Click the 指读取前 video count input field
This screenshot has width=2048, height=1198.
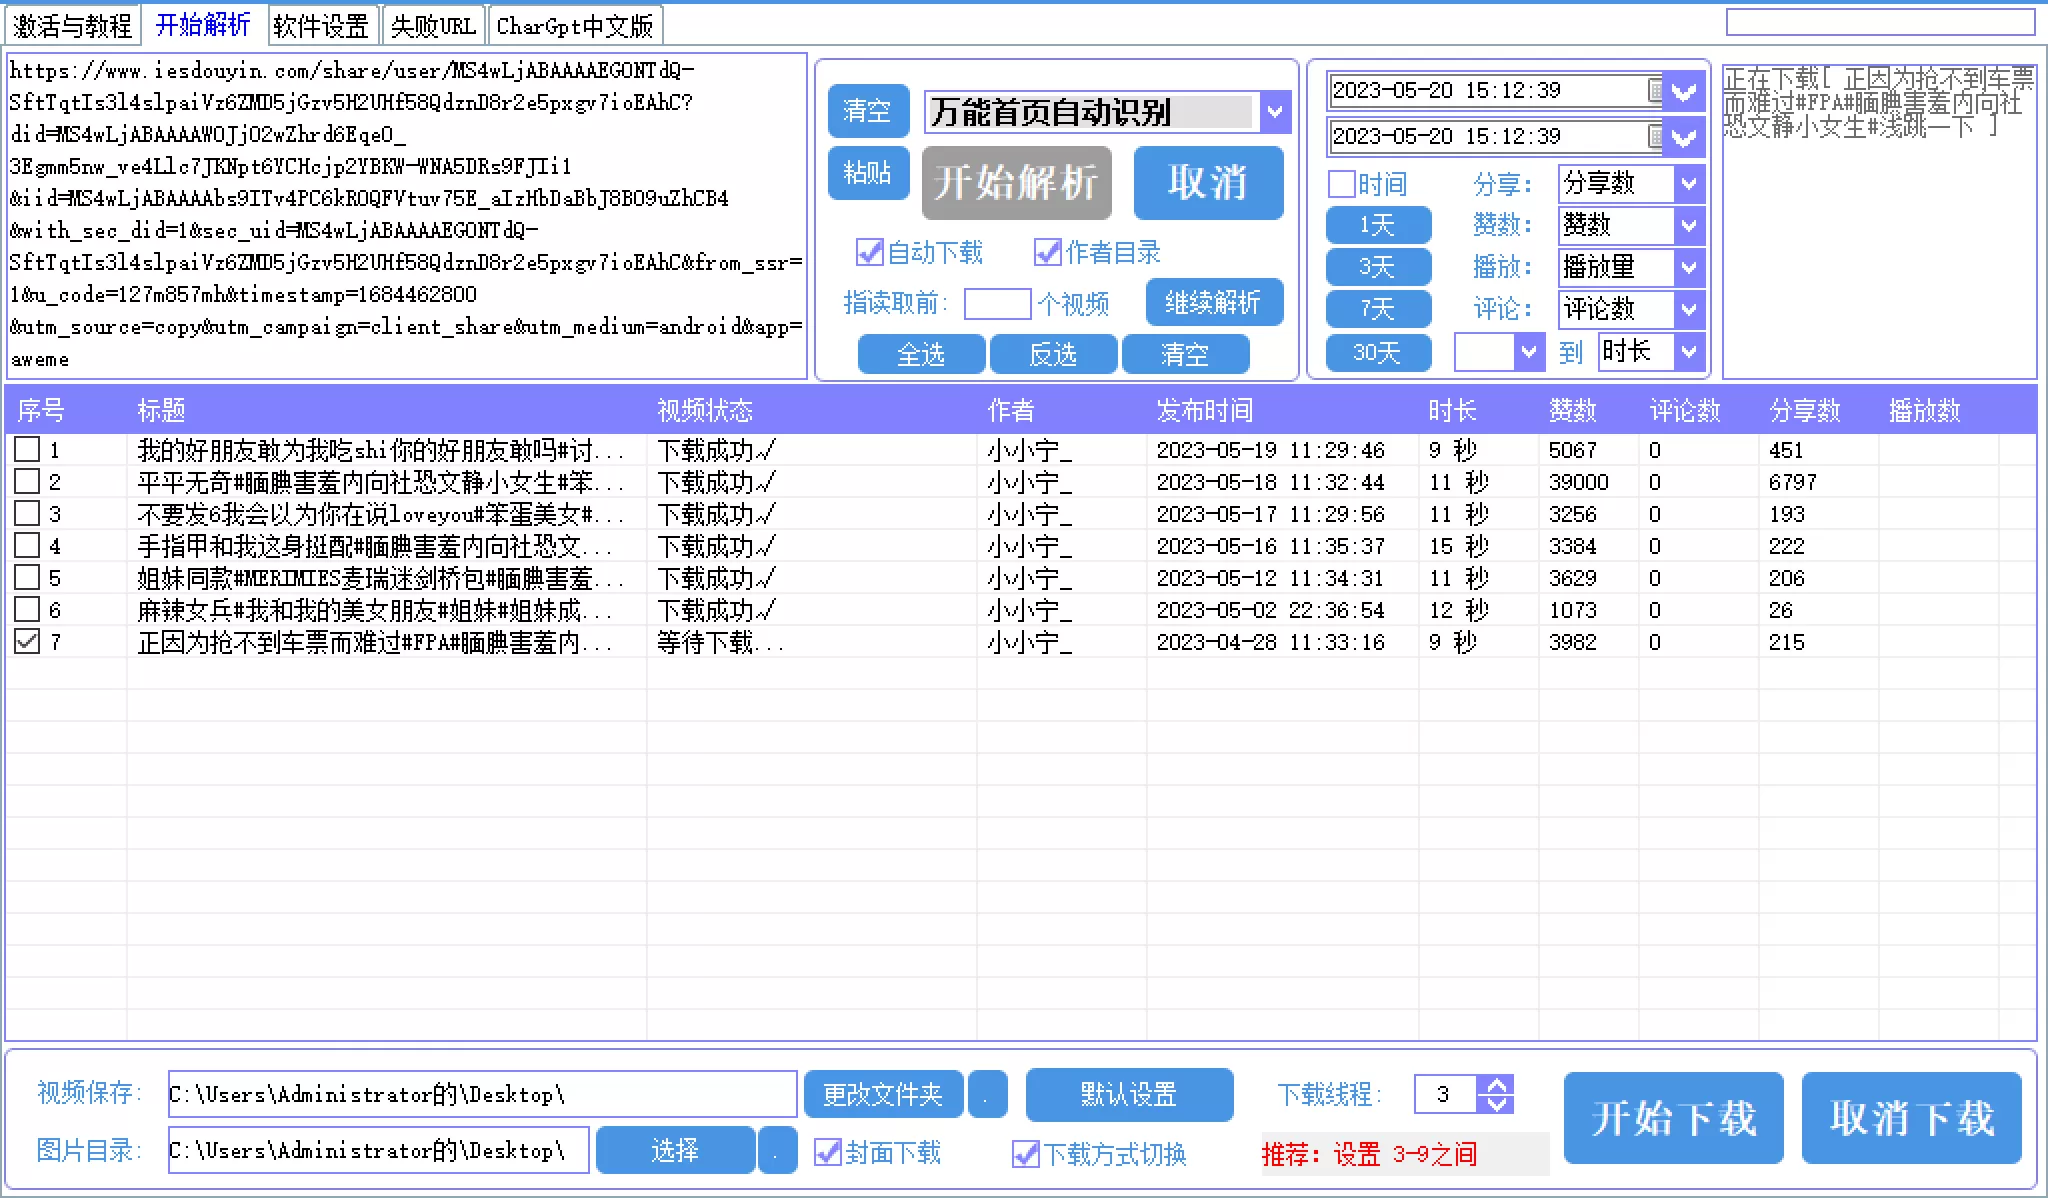pos(996,303)
